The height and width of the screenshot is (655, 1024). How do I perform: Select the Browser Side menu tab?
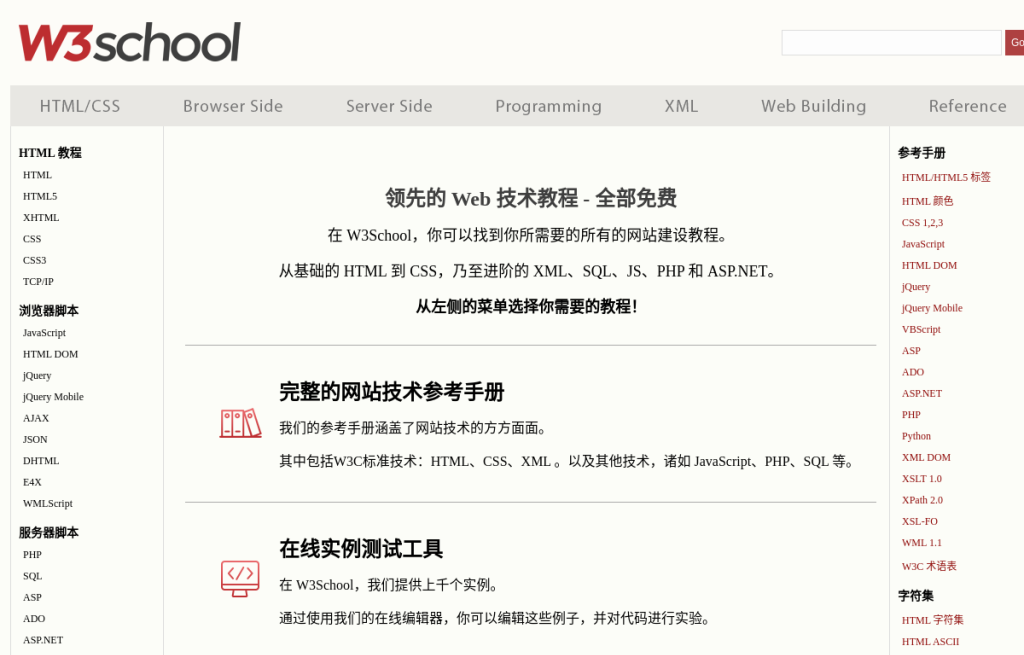pos(232,106)
